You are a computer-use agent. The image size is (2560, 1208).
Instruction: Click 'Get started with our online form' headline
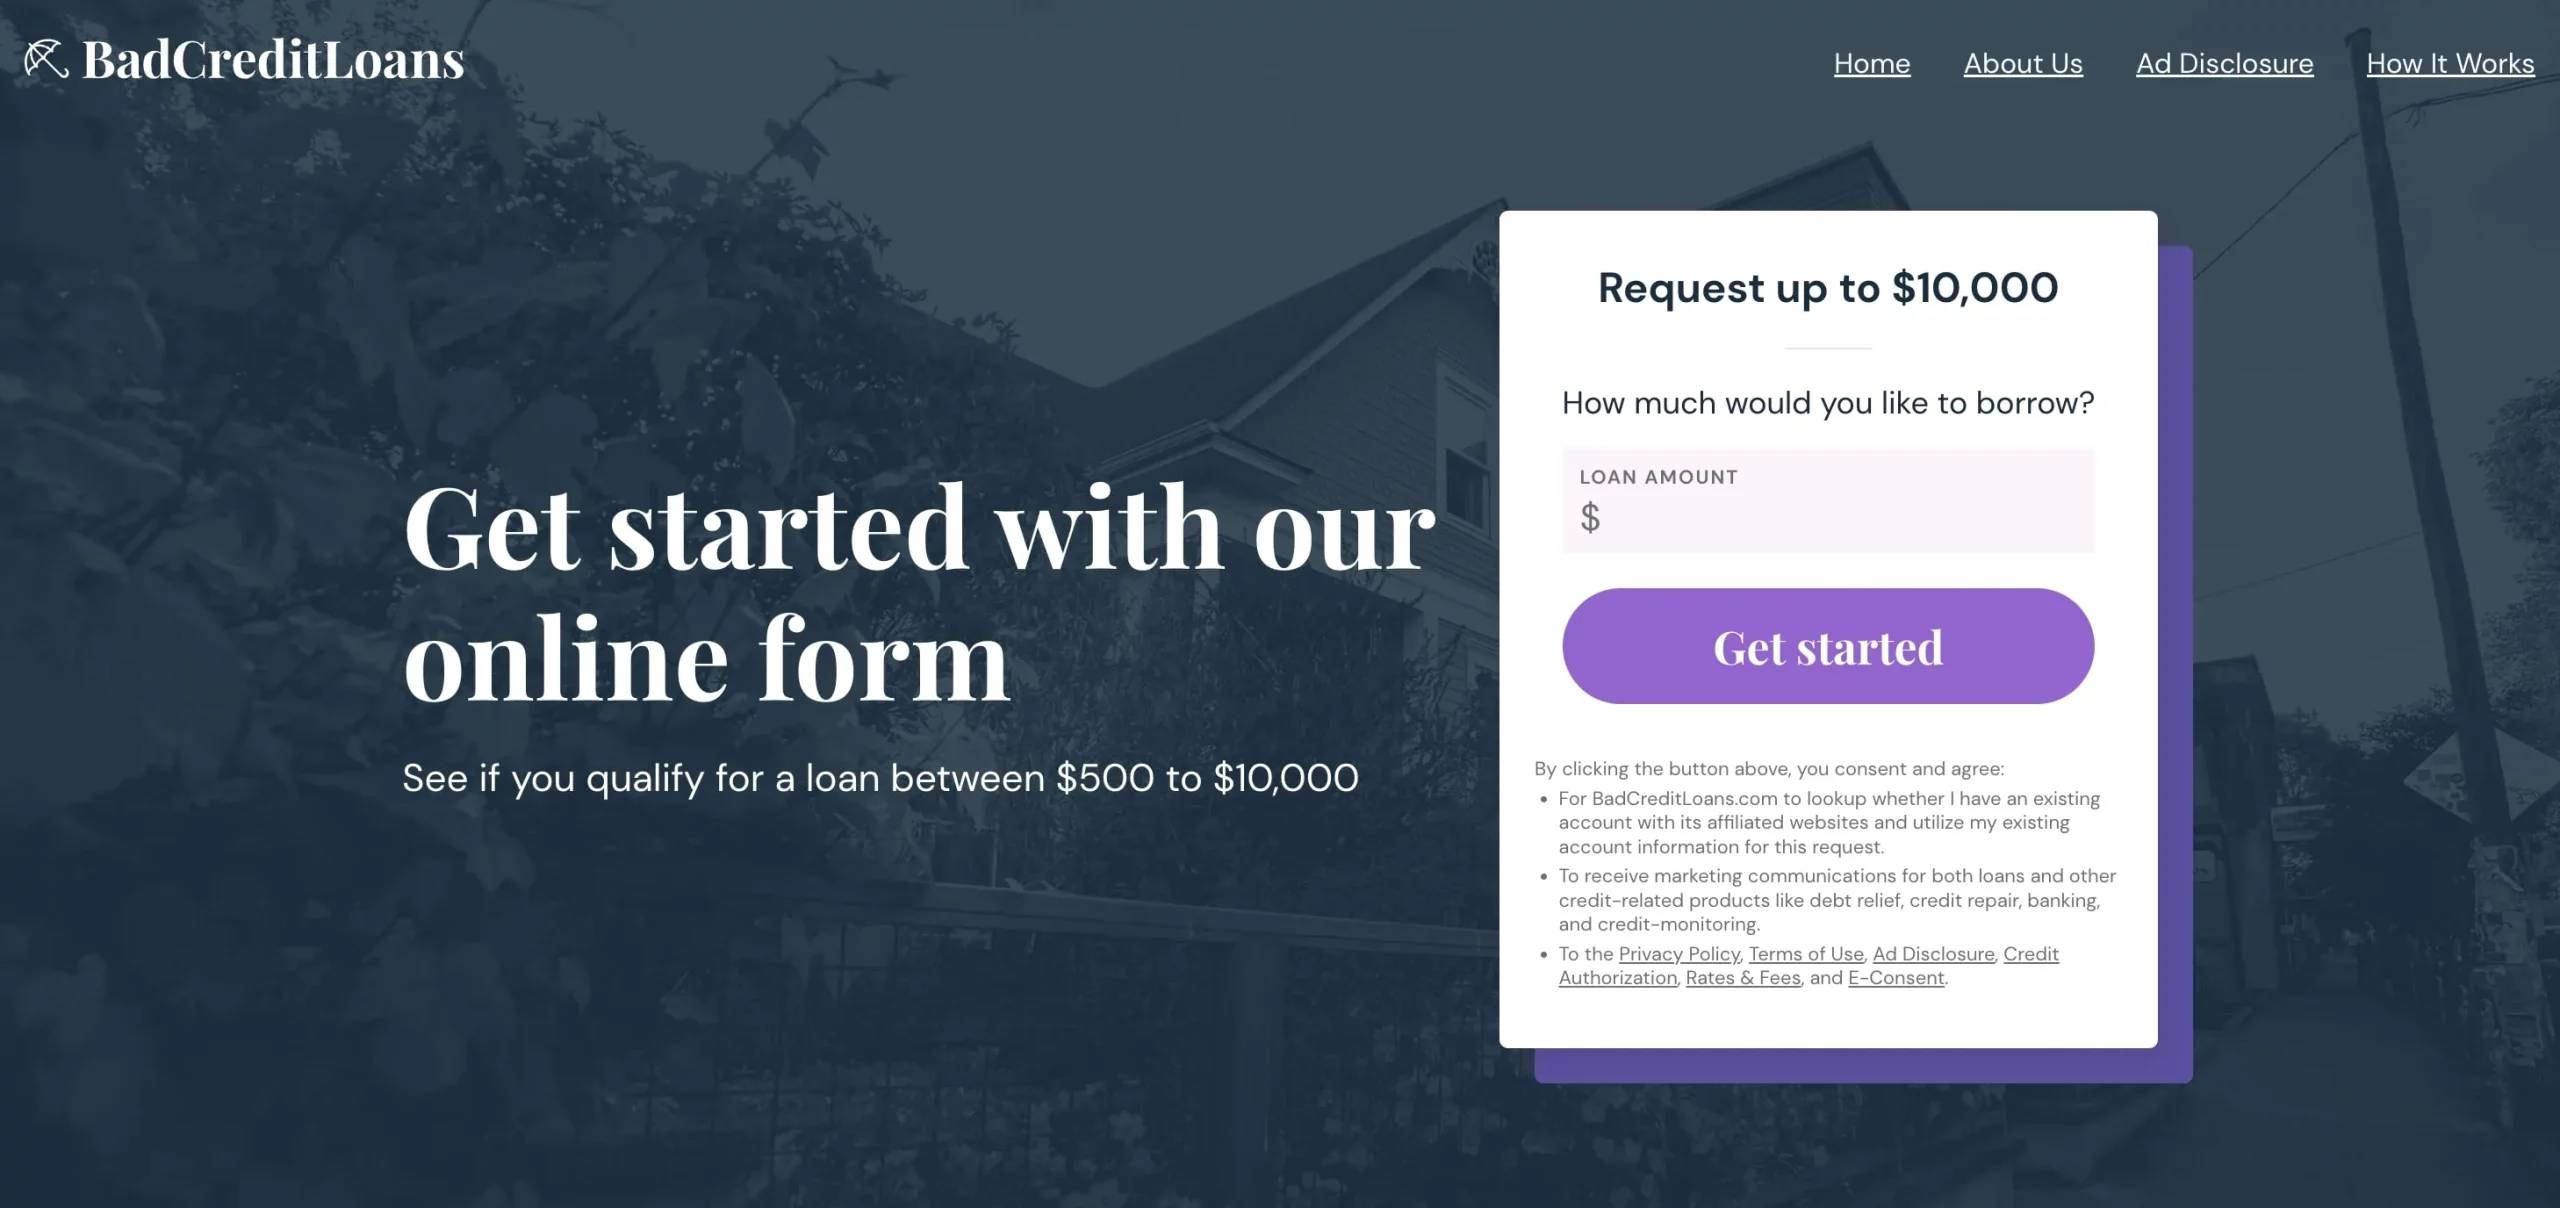pos(919,592)
